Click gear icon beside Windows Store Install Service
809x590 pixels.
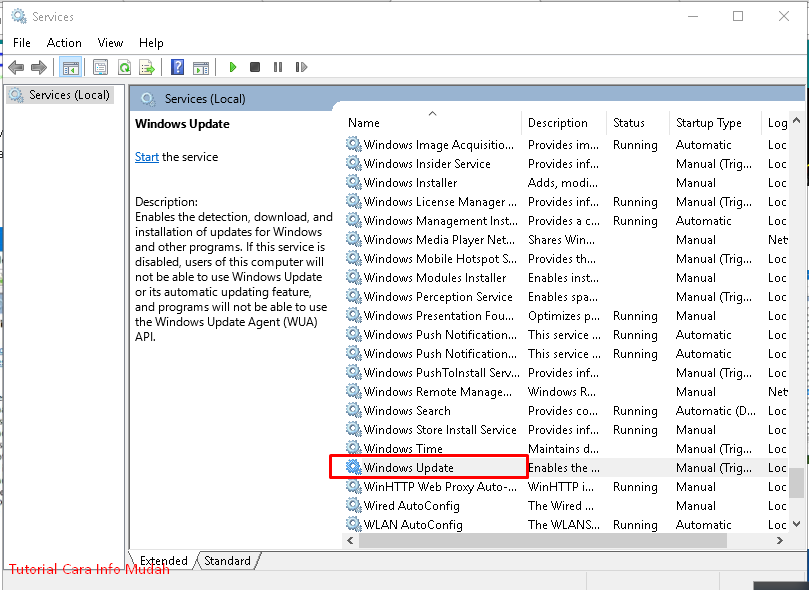[x=353, y=429]
